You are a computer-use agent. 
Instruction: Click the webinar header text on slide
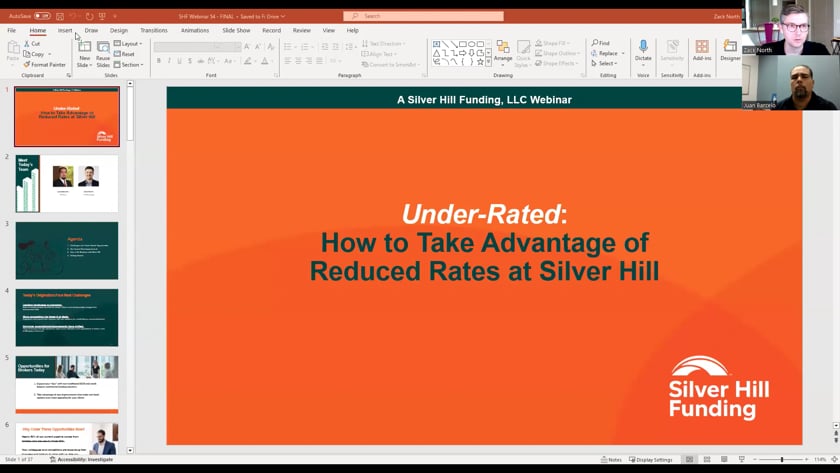click(484, 100)
